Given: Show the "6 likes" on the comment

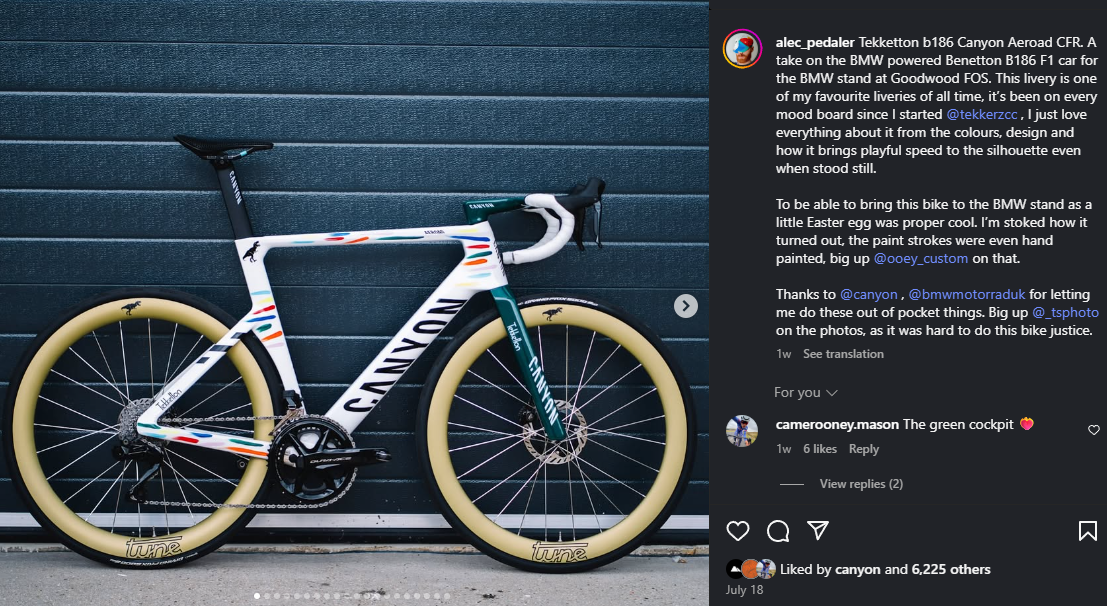Looking at the screenshot, I should click(x=820, y=449).
